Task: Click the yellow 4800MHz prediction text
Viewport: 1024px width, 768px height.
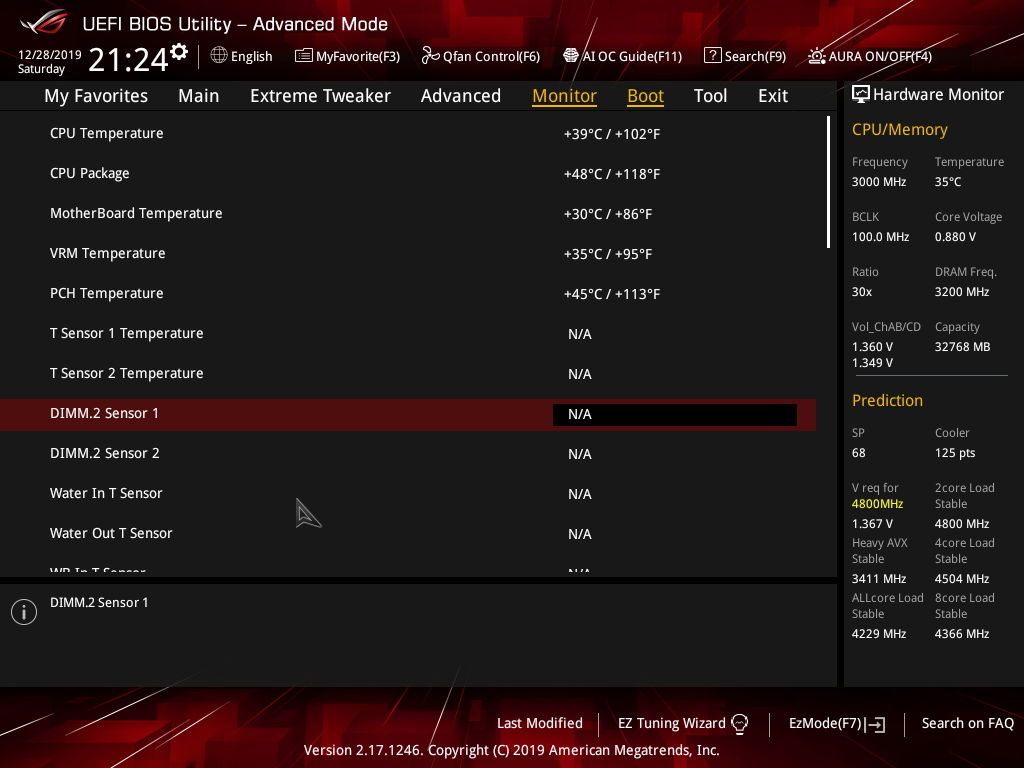Action: pyautogui.click(x=877, y=504)
